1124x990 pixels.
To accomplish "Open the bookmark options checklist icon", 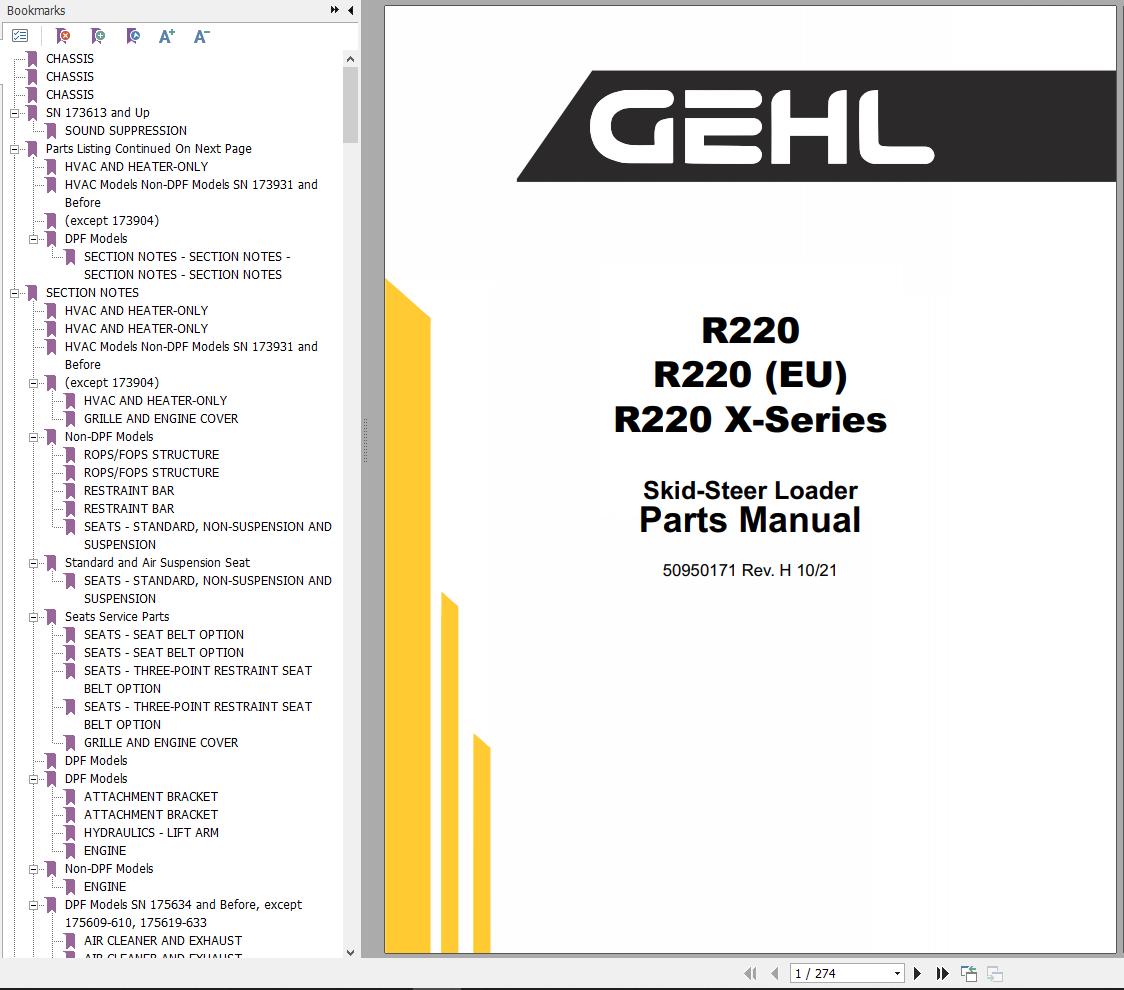I will pos(20,36).
